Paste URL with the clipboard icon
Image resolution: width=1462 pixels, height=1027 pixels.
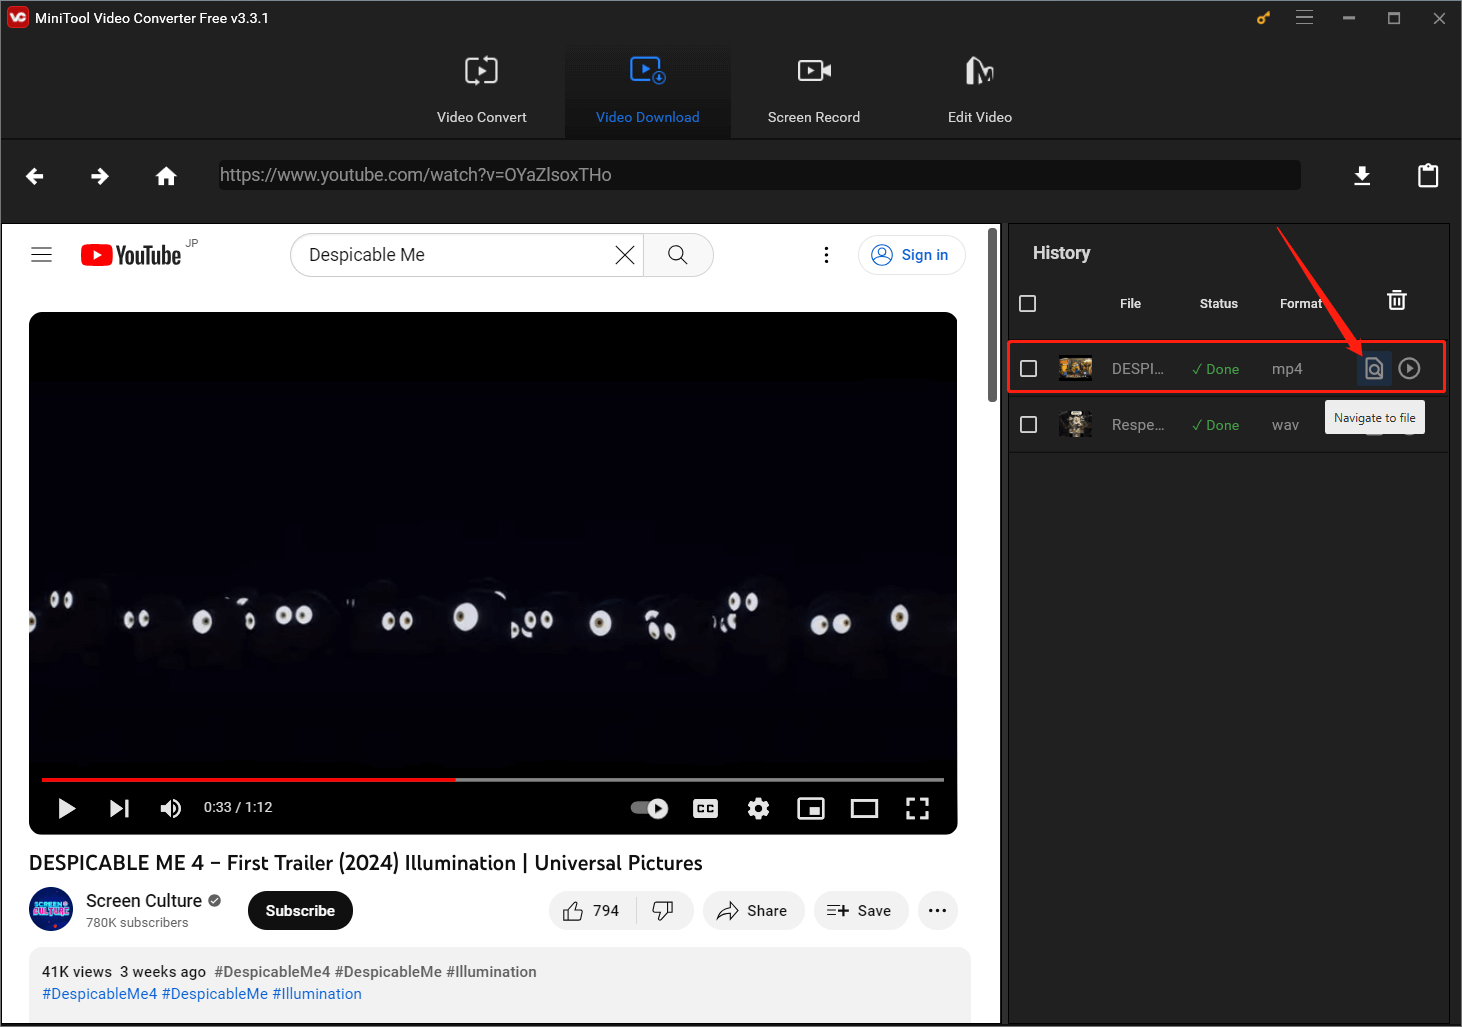(x=1428, y=175)
